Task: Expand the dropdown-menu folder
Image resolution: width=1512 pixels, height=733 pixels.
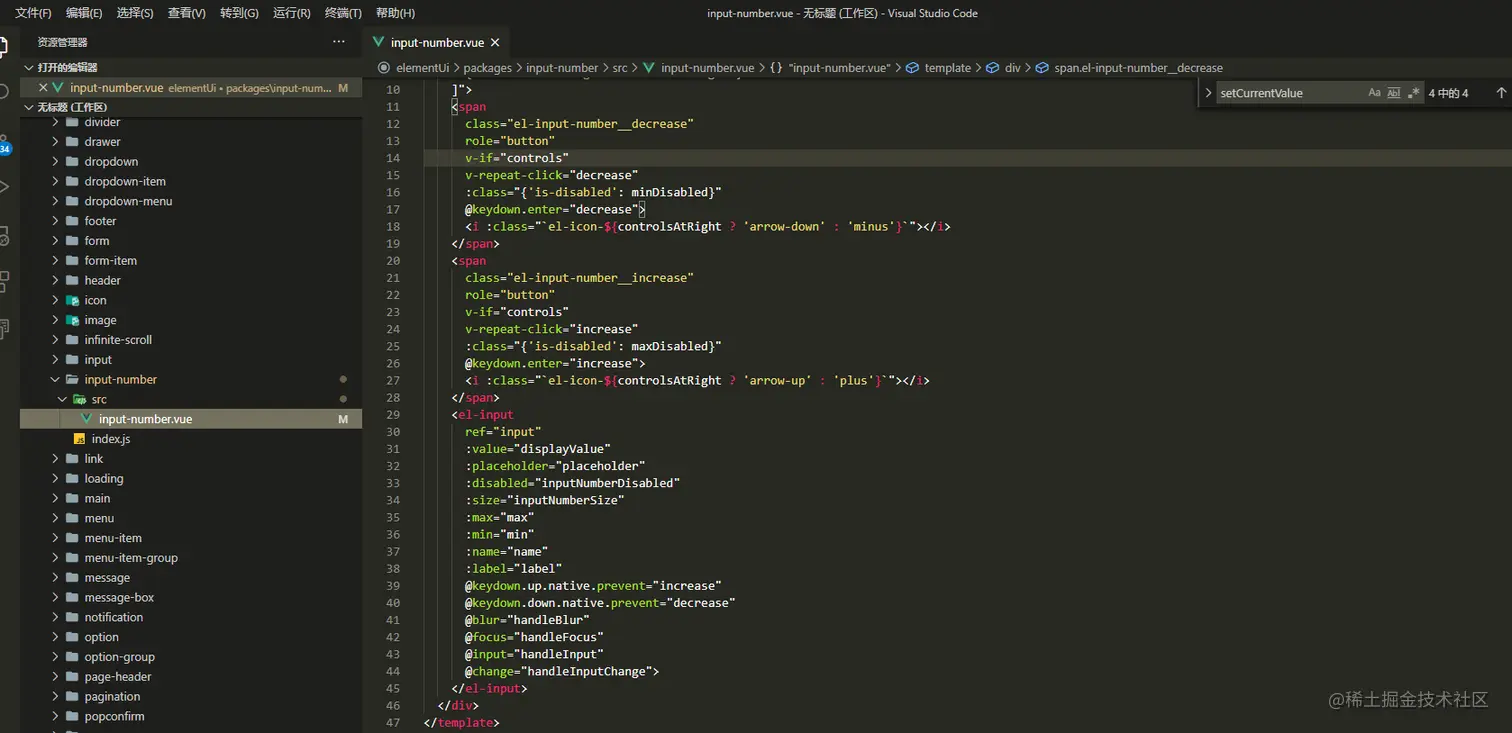Action: click(x=56, y=201)
